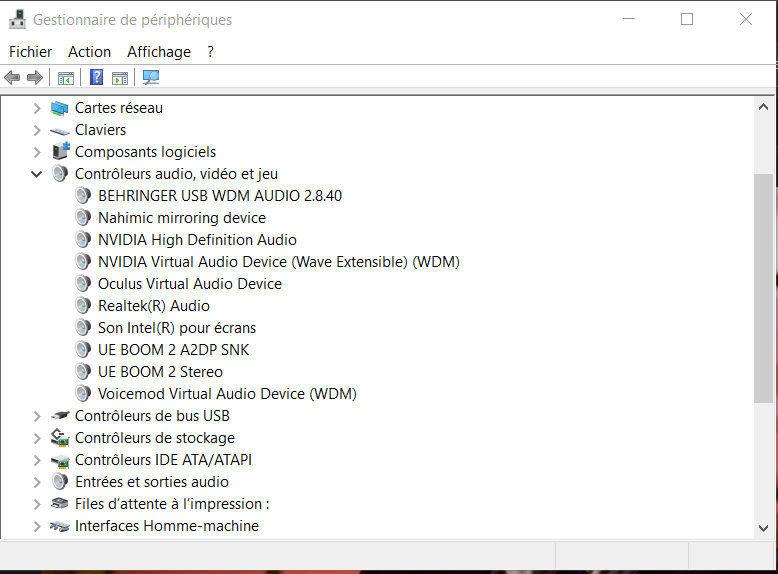This screenshot has width=778, height=574.
Task: Click the Composants logiciels icon
Action: (x=61, y=151)
